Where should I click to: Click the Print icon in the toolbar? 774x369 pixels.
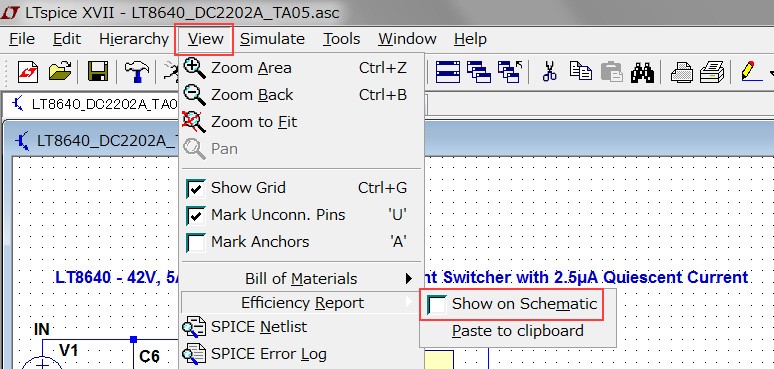682,73
